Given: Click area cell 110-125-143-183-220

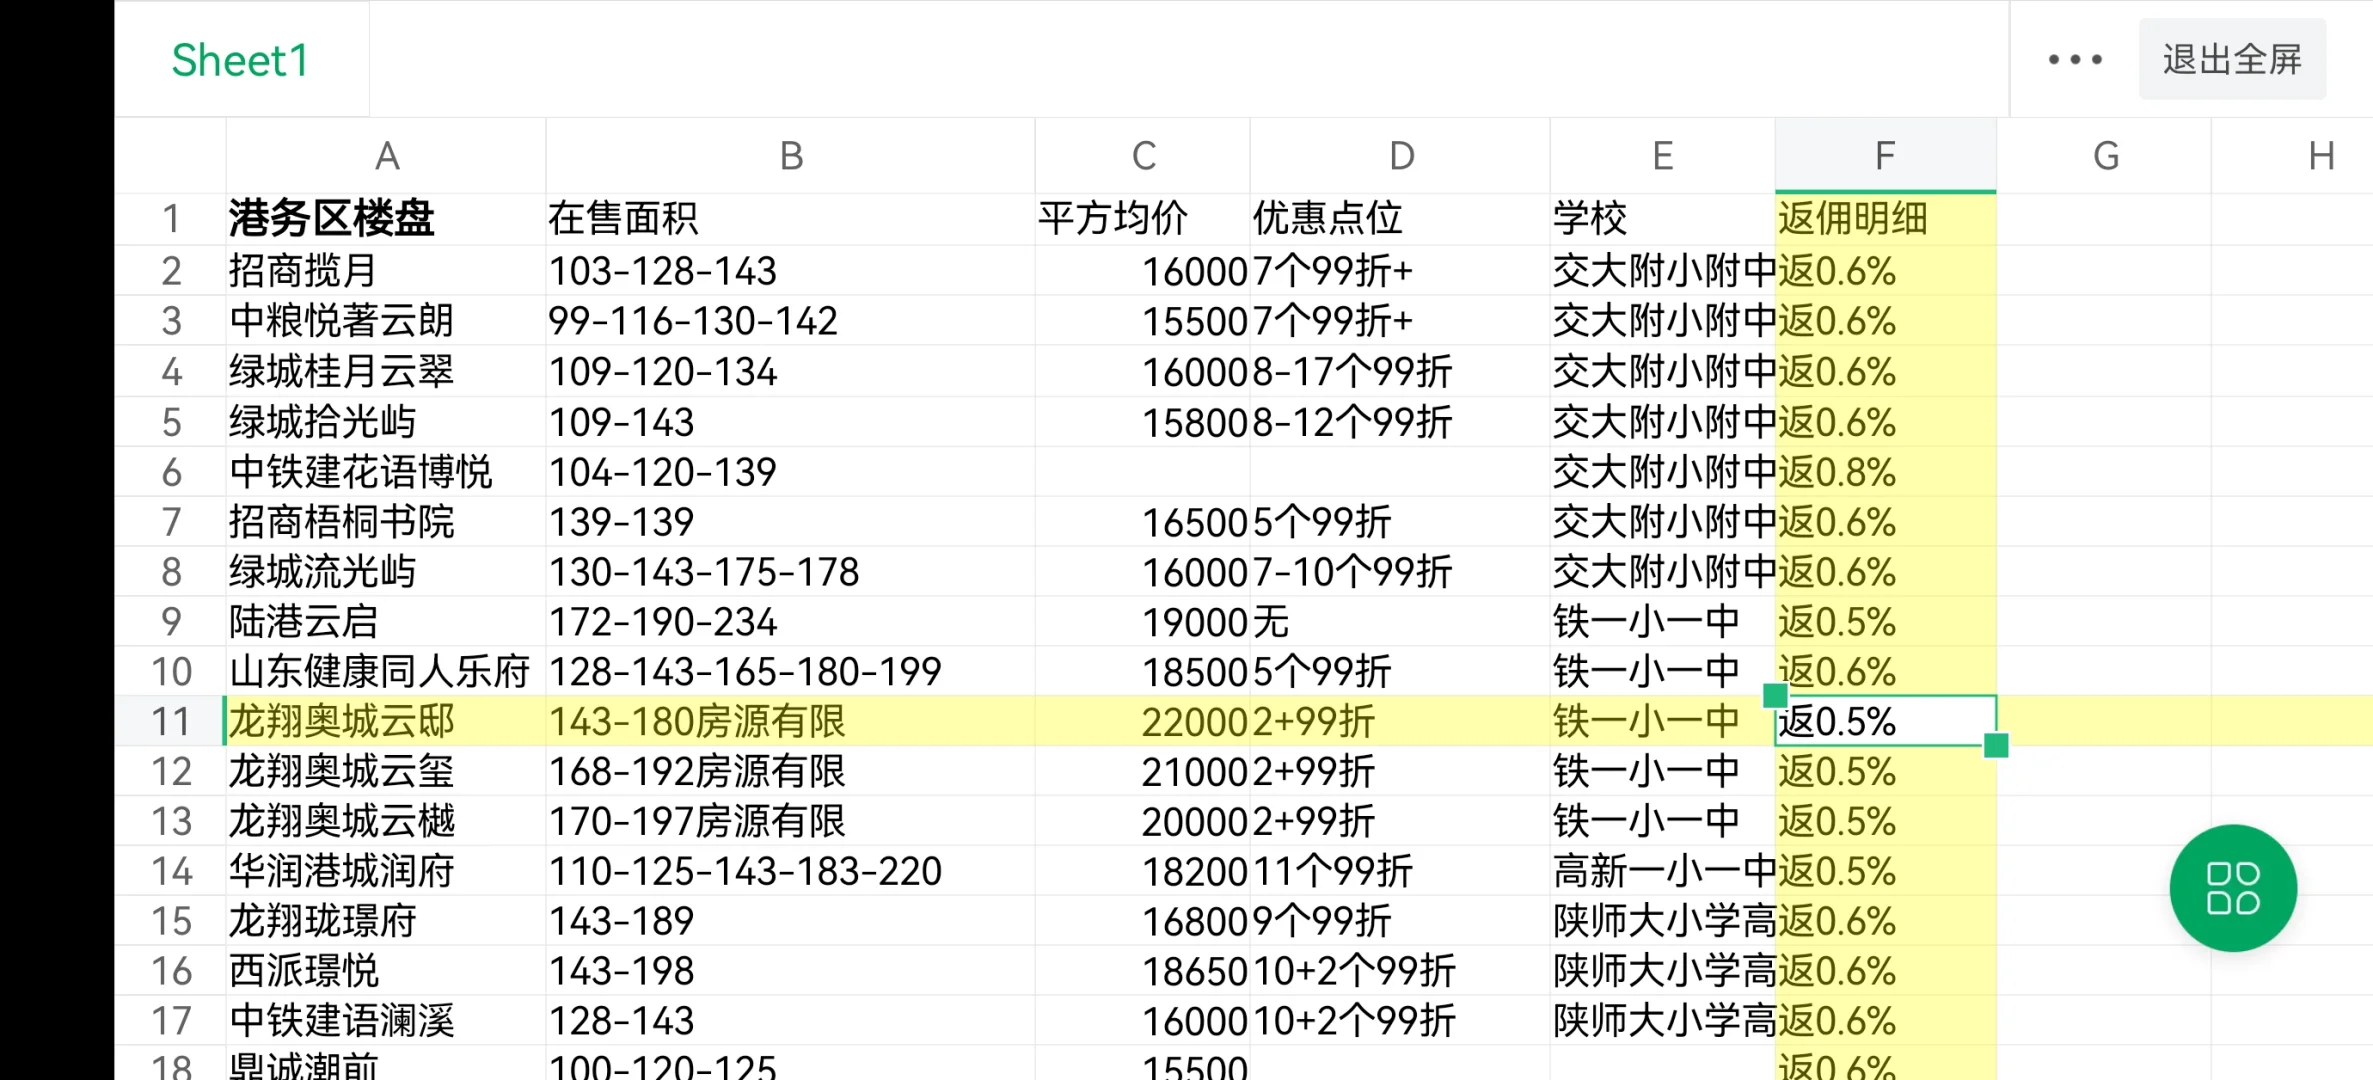Looking at the screenshot, I should tap(791, 871).
